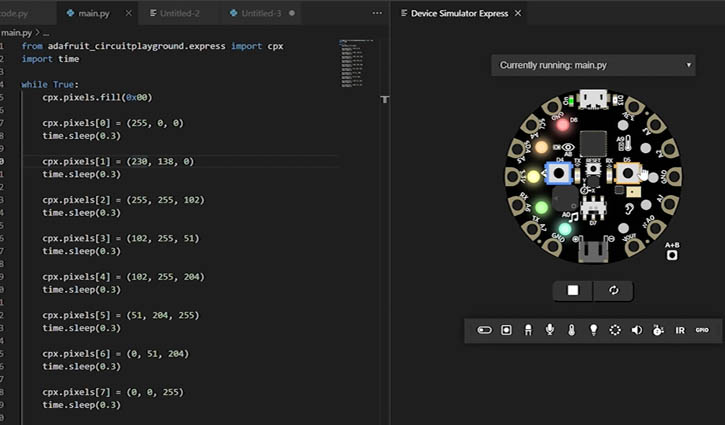The width and height of the screenshot is (725, 425).
Task: Click the main.py breadcrumb path
Action: (x=17, y=32)
